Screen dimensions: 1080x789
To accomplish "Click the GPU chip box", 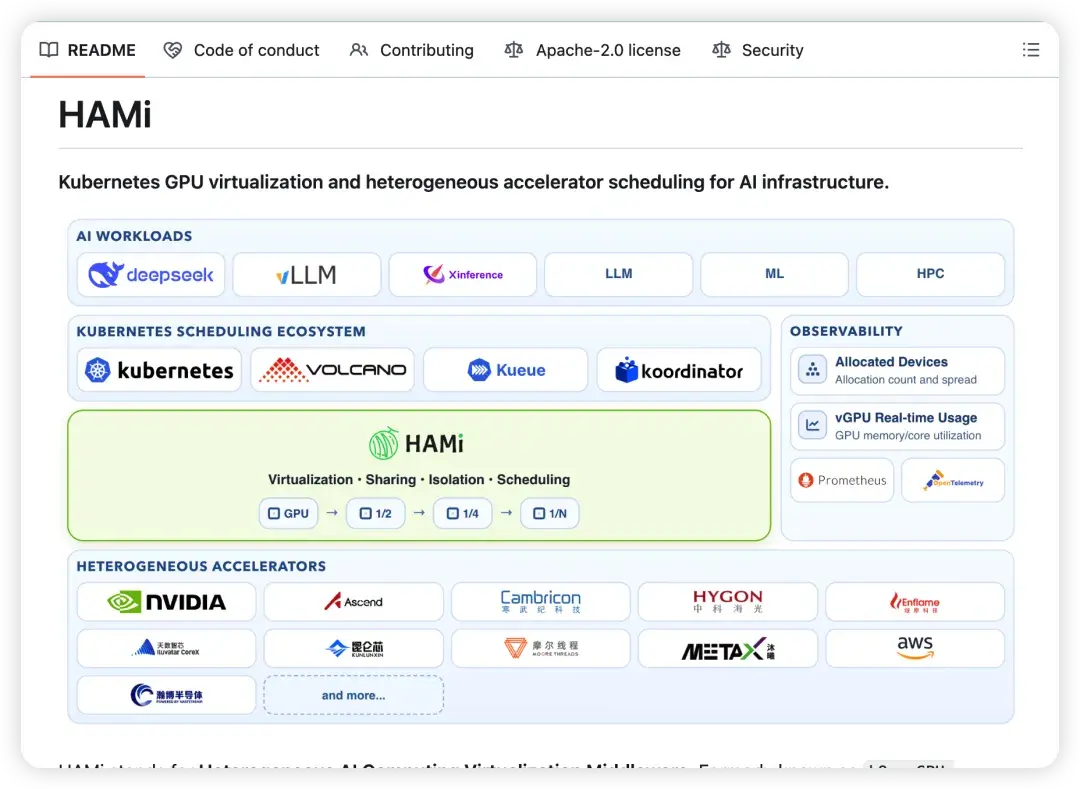I will (x=289, y=514).
